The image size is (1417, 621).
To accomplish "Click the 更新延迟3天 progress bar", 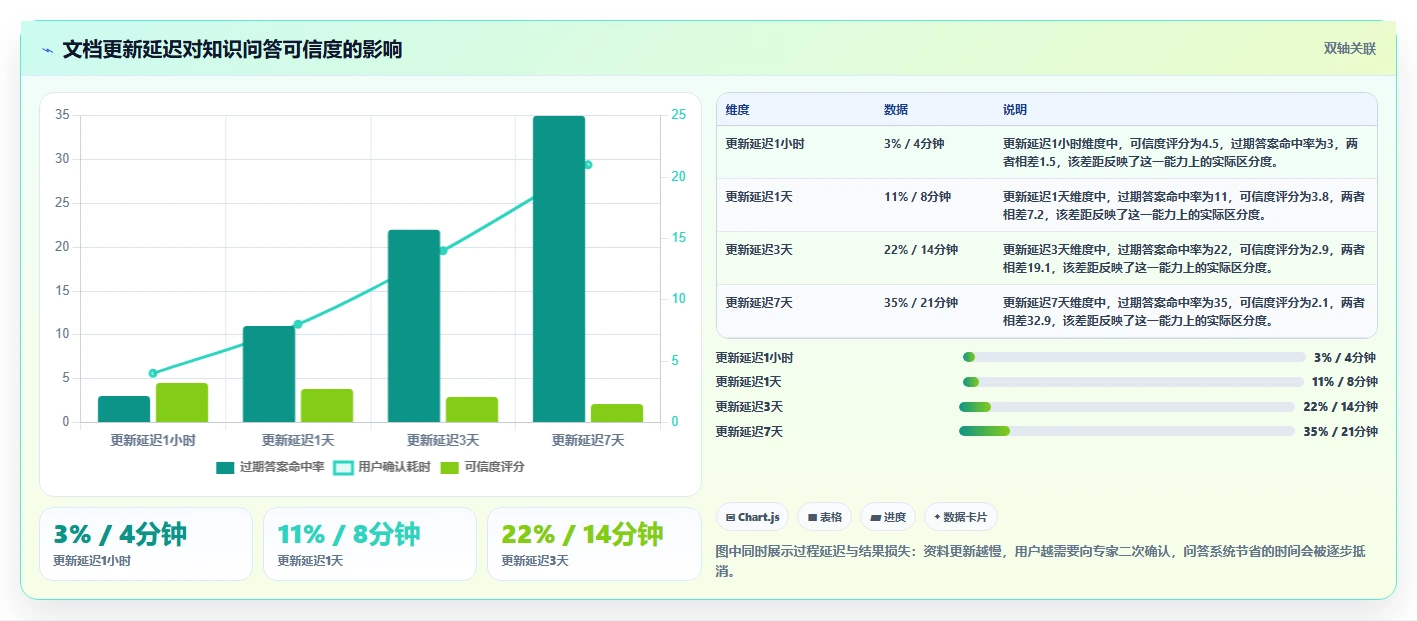I will pos(1127,407).
